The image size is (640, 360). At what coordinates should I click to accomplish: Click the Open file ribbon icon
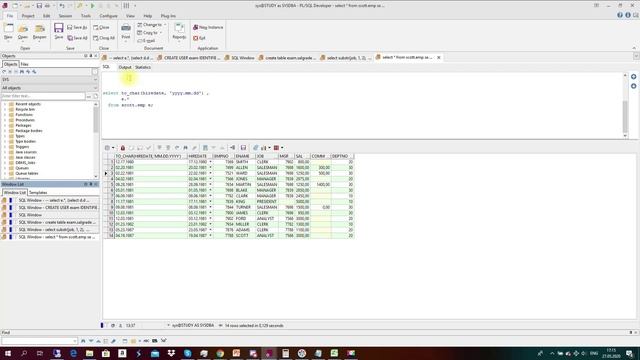[x=23, y=28]
